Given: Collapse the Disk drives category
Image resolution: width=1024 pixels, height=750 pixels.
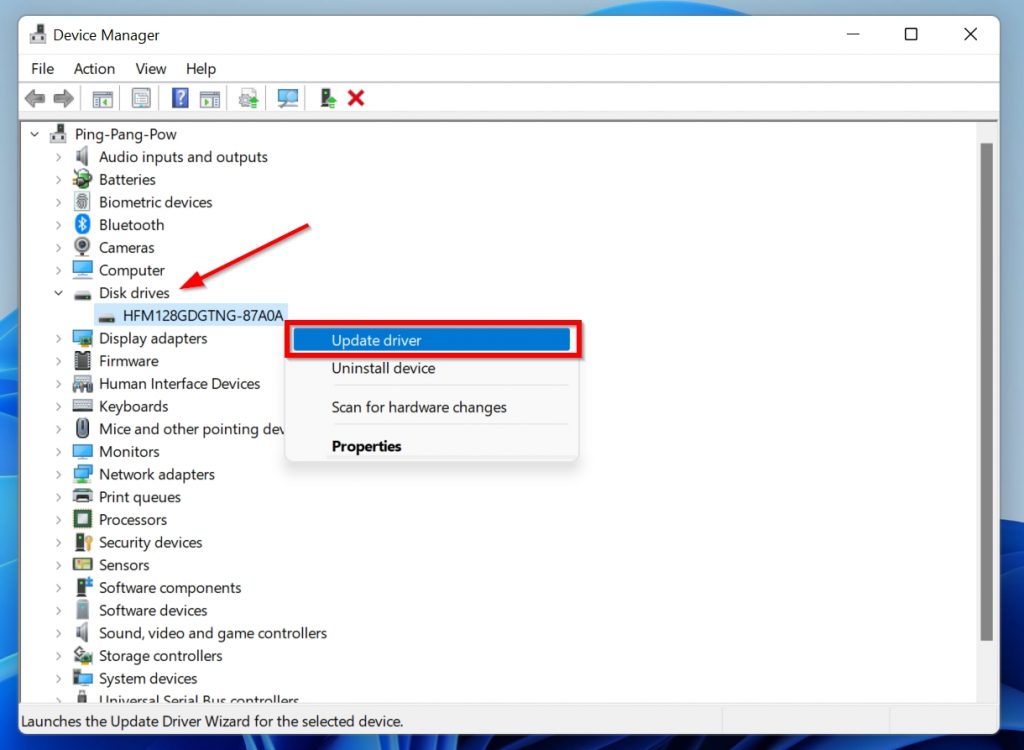Looking at the screenshot, I should pos(58,292).
